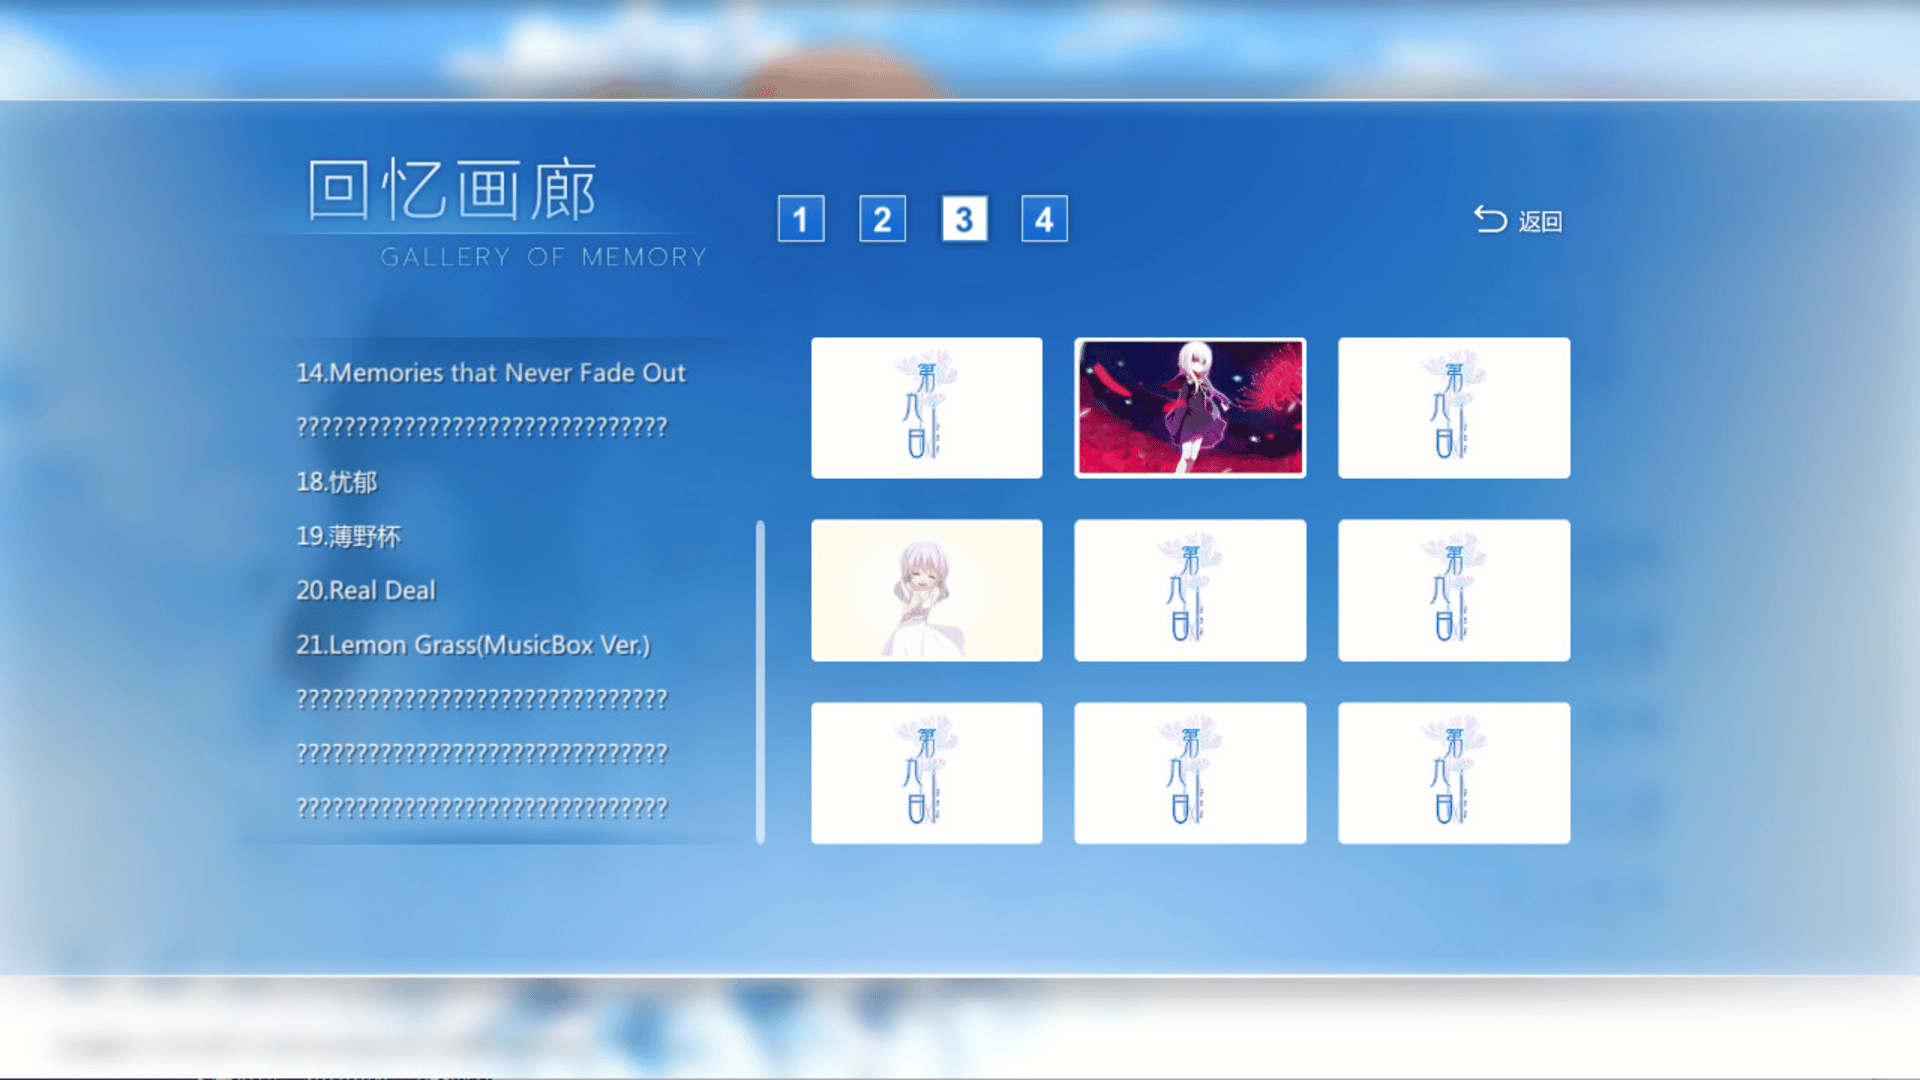Play track 20.Real Deal
The width and height of the screenshot is (1920, 1080).
pyautogui.click(x=366, y=590)
